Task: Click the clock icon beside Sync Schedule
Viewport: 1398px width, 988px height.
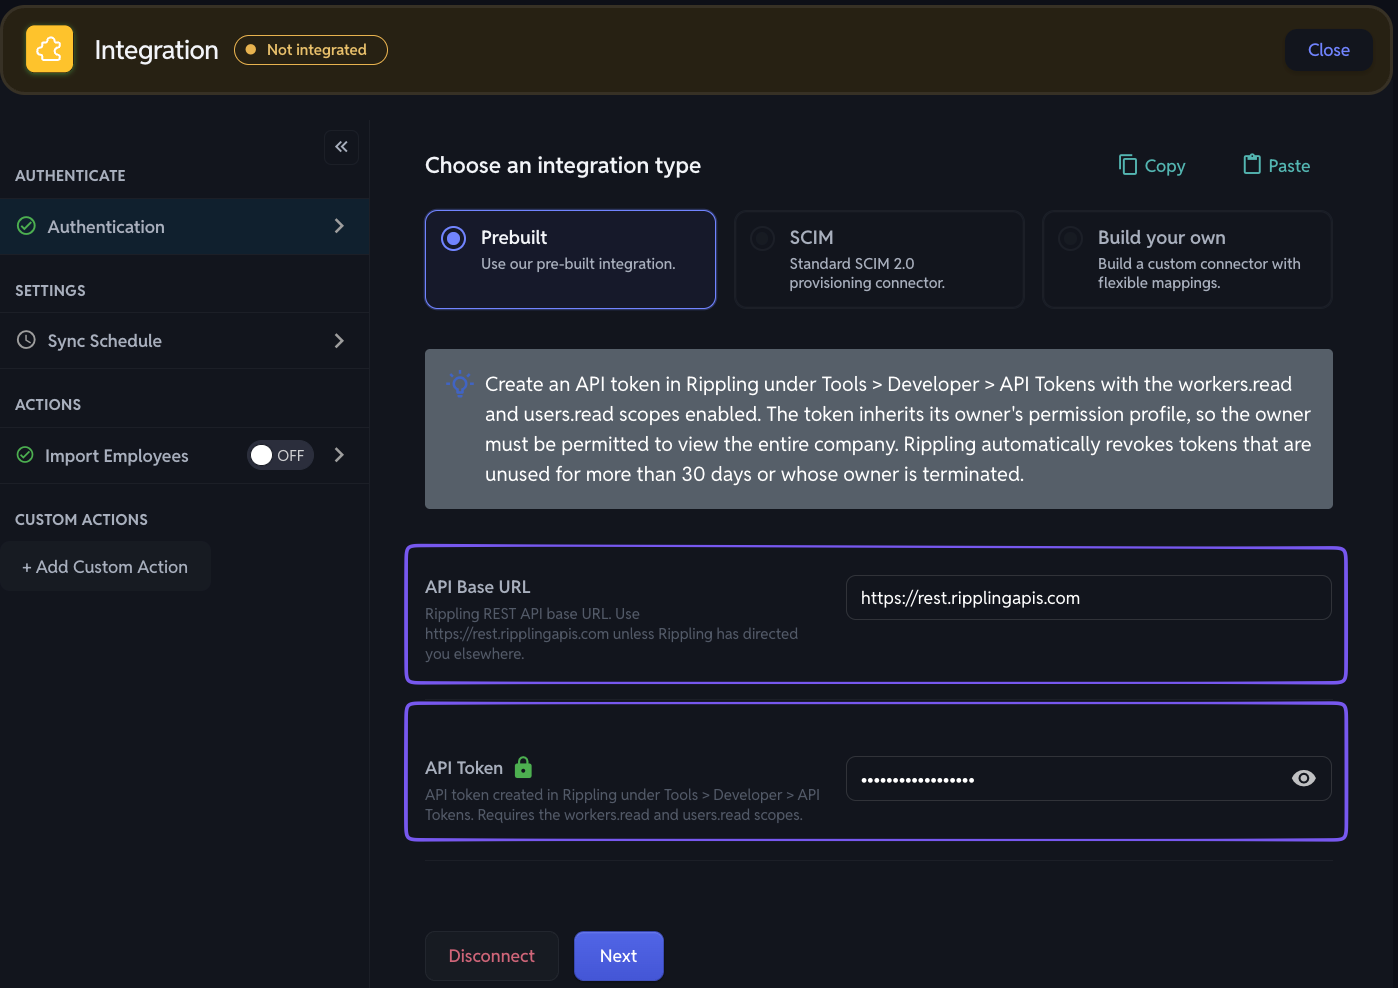Action: point(27,340)
